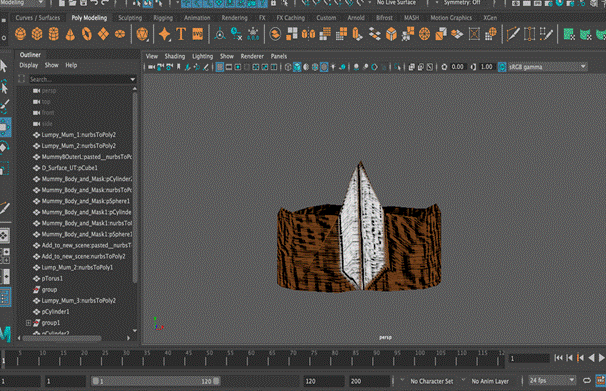Click the Select tool arrow in toolbox
Viewport: 606px width, 391px height.
(x=4, y=66)
